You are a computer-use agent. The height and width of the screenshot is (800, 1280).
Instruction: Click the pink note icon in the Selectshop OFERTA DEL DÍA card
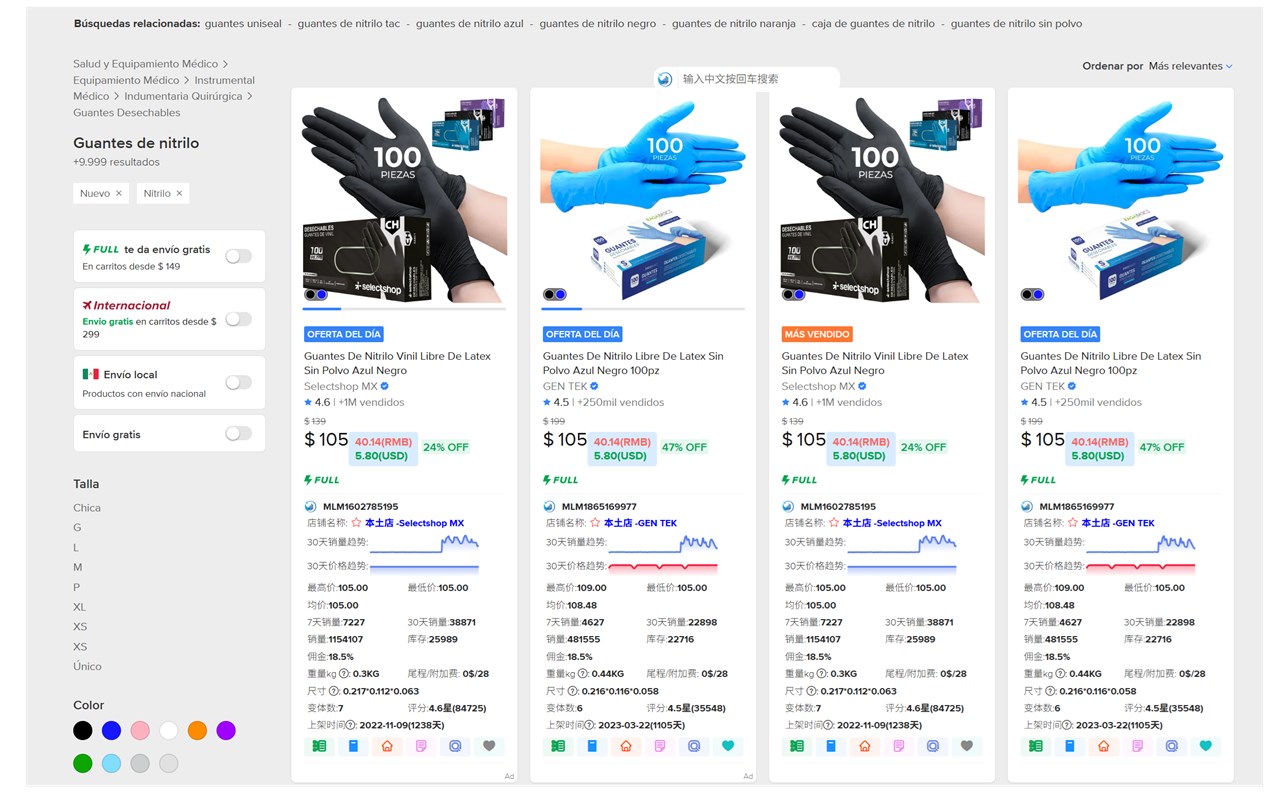click(421, 746)
